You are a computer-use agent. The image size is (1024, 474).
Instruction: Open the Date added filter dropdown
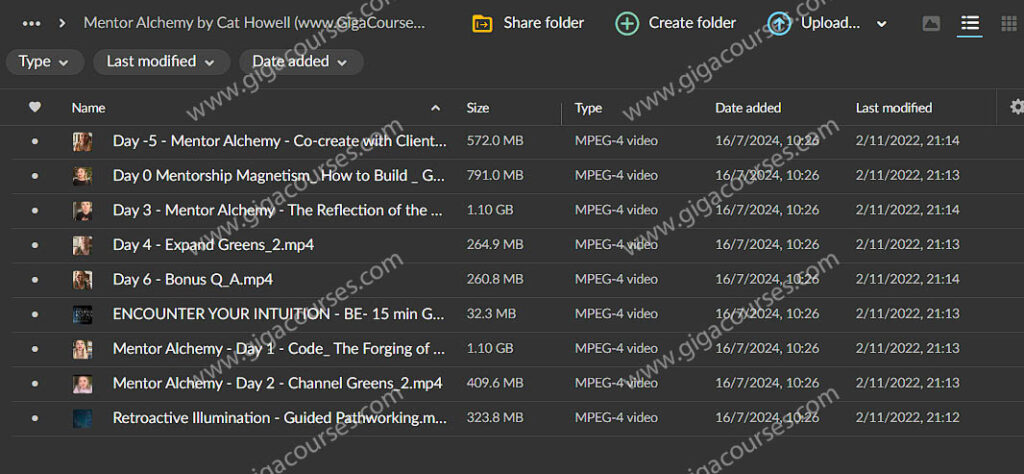(x=300, y=62)
